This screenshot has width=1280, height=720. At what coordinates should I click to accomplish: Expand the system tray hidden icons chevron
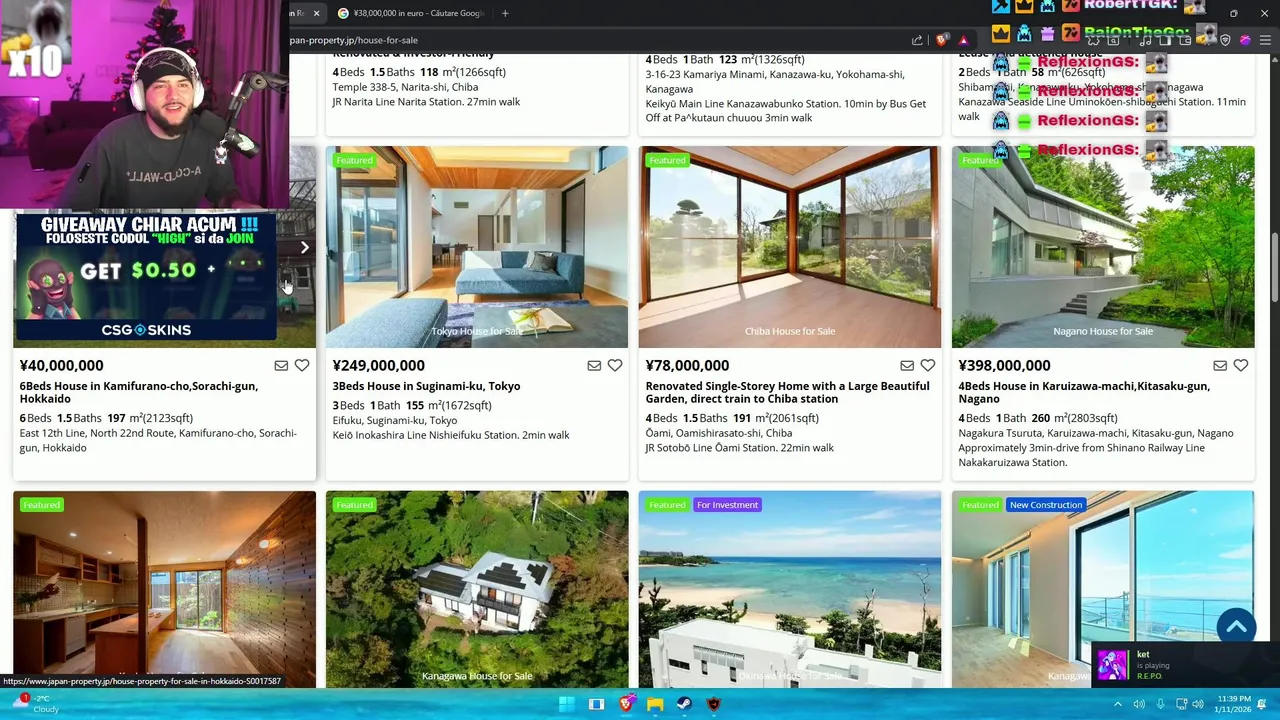[1119, 704]
